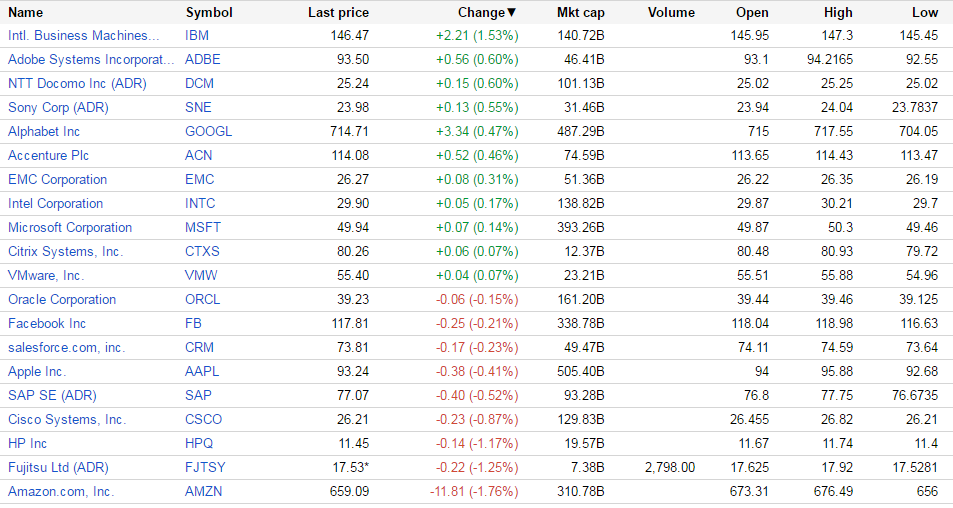Sort by the Open column header
953x508 pixels.
(x=752, y=13)
